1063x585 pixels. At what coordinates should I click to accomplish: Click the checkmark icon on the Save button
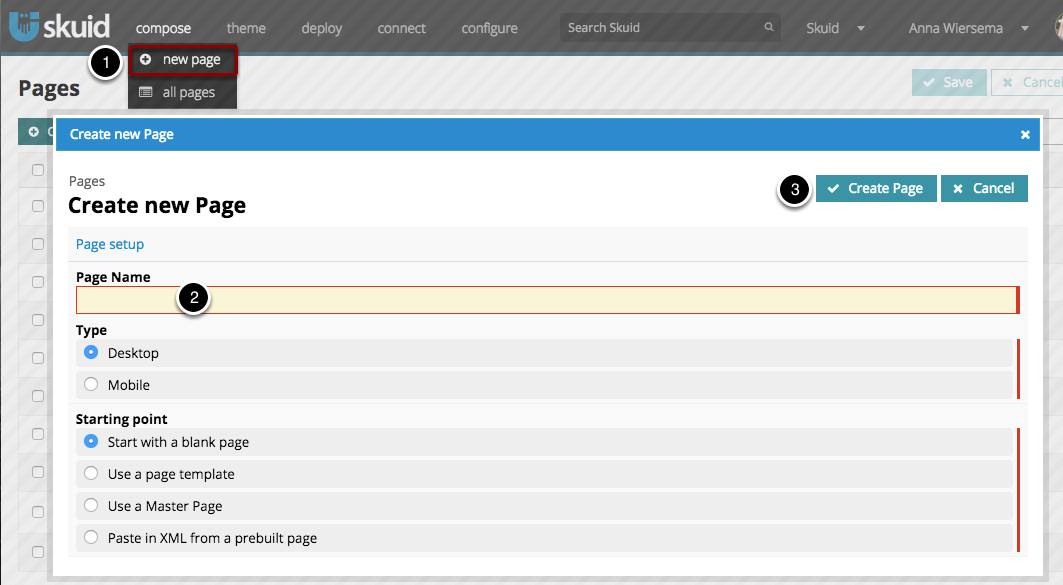click(x=930, y=82)
